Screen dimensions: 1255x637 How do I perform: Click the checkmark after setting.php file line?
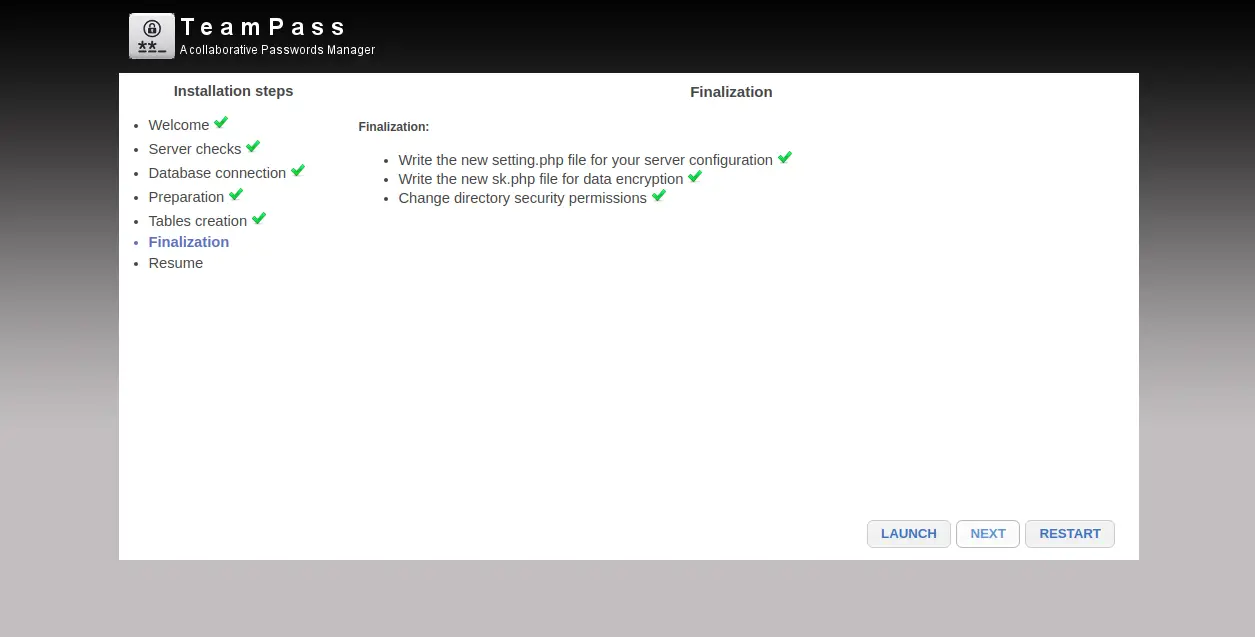coord(785,157)
